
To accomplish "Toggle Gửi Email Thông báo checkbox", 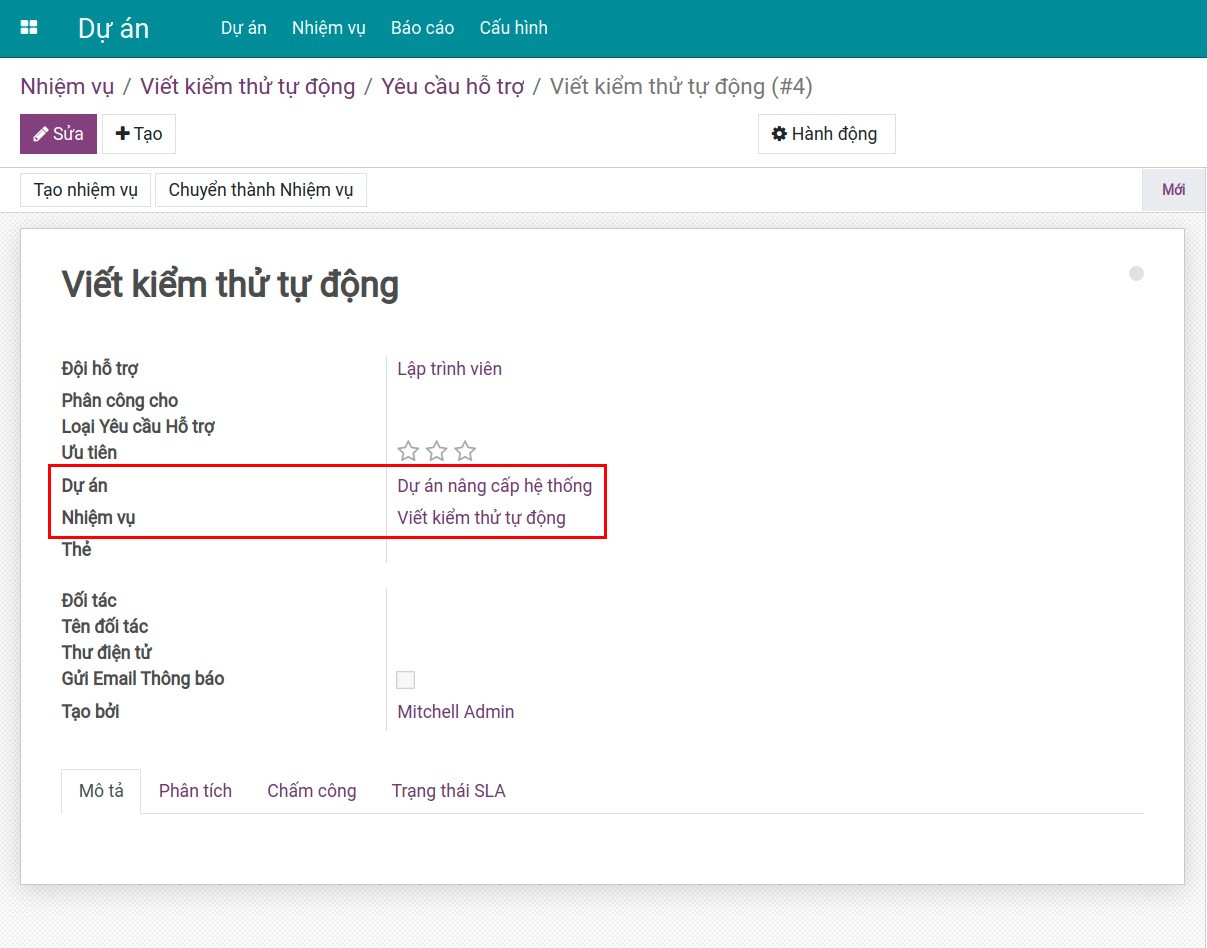I will (405, 680).
